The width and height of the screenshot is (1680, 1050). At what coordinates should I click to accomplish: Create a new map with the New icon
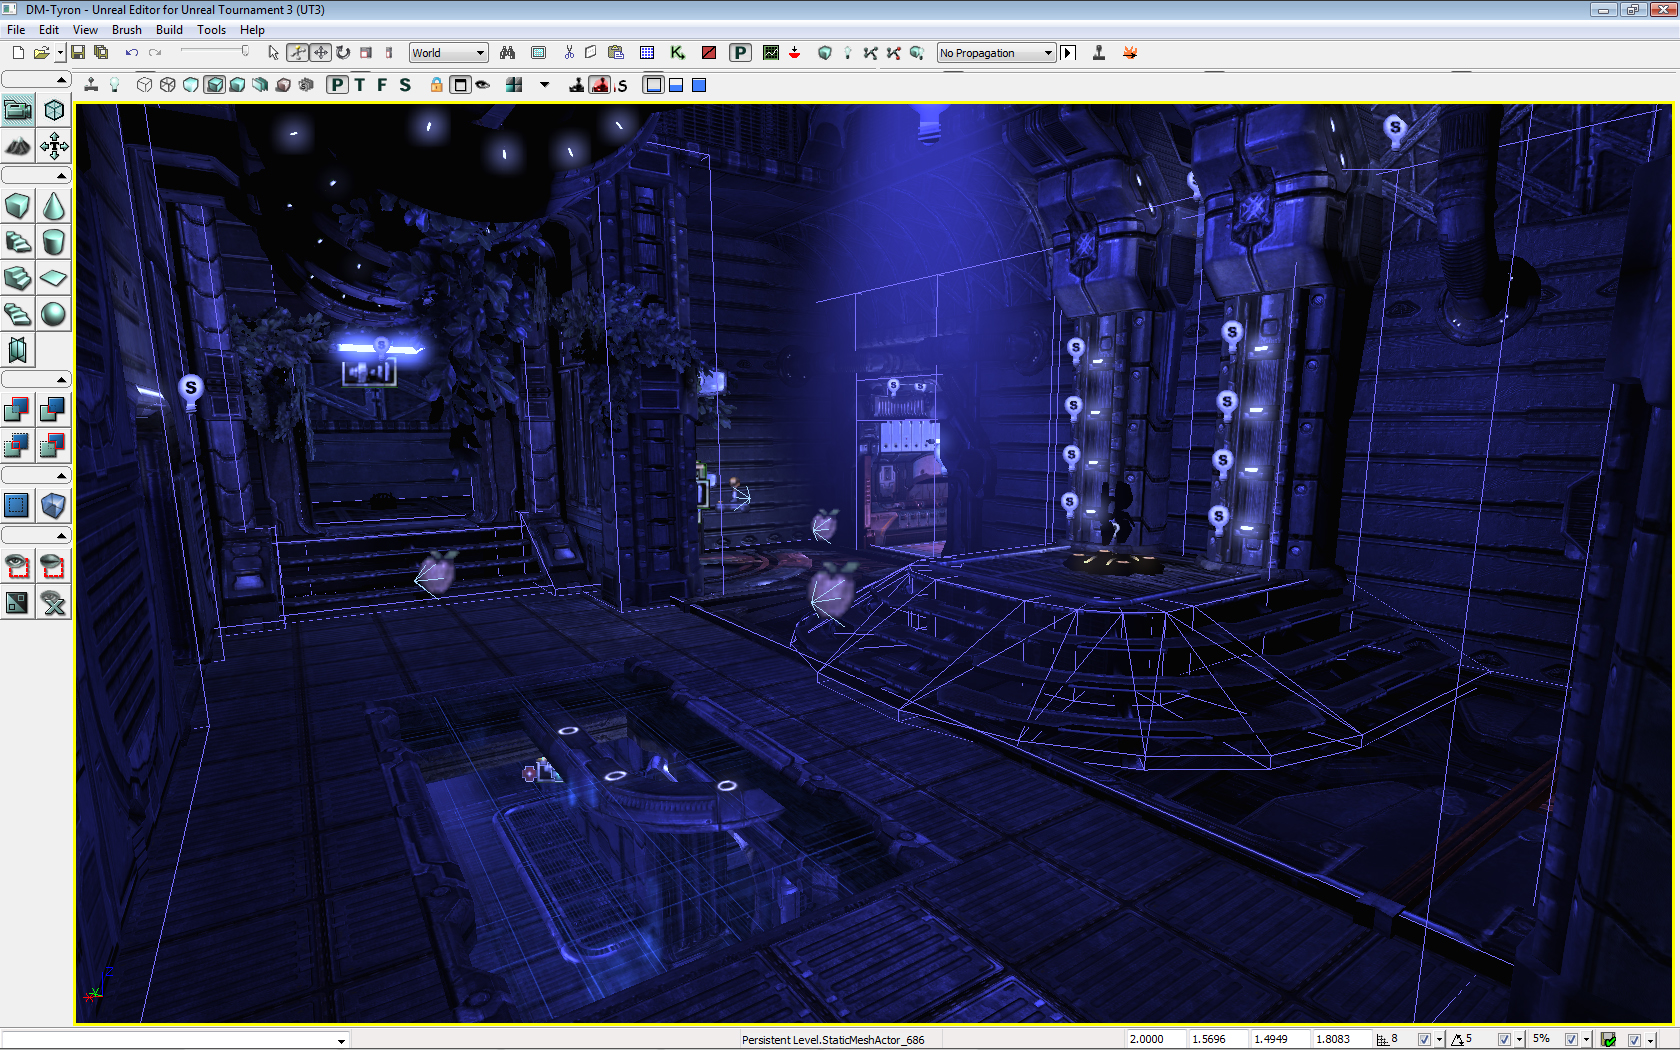click(x=18, y=53)
